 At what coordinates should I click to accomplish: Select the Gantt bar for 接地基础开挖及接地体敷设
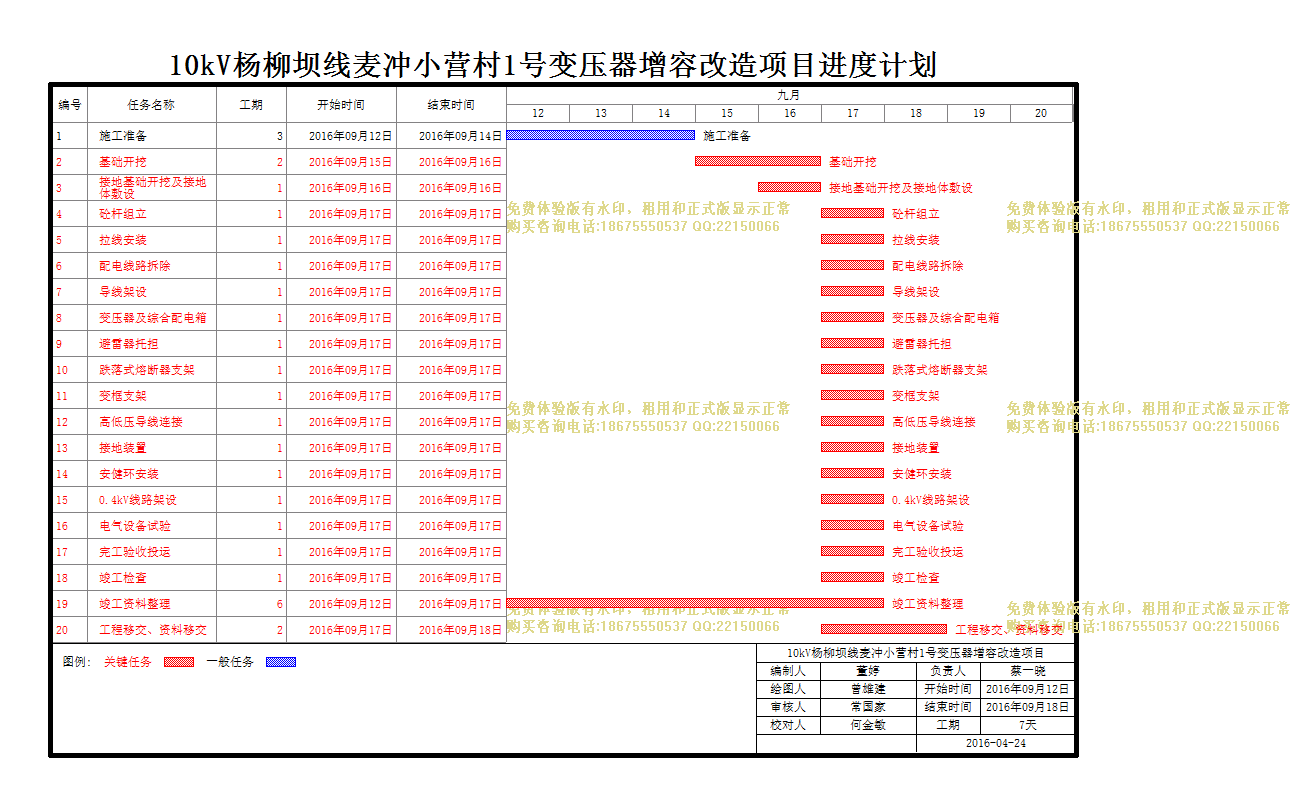(x=789, y=187)
